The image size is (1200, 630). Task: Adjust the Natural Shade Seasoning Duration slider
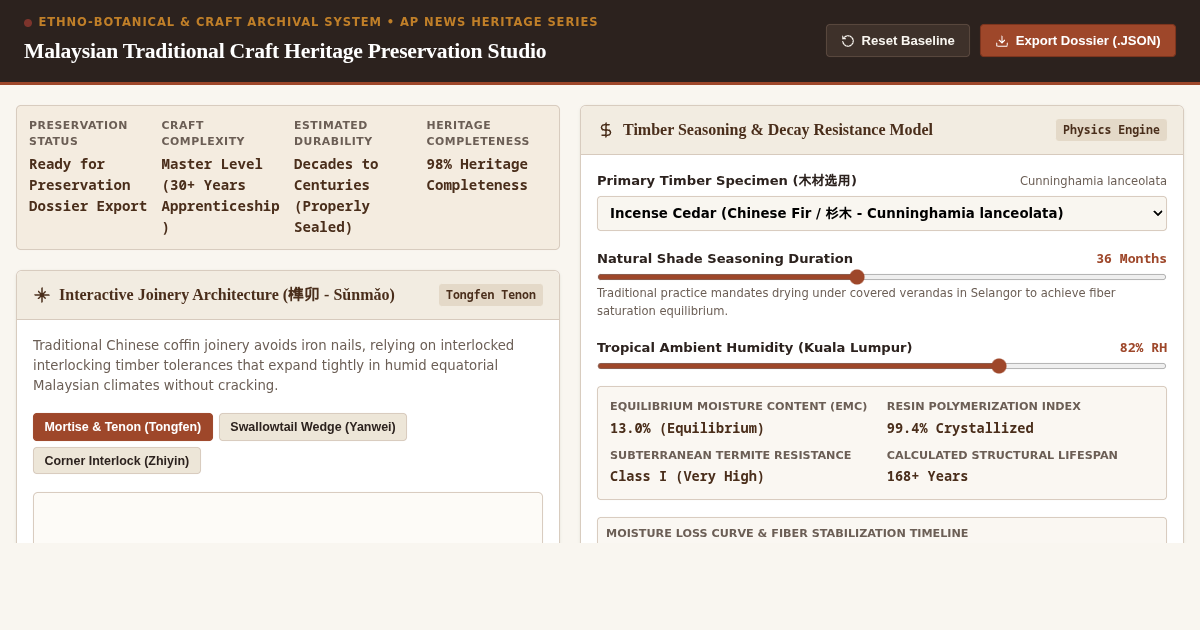[x=882, y=277]
